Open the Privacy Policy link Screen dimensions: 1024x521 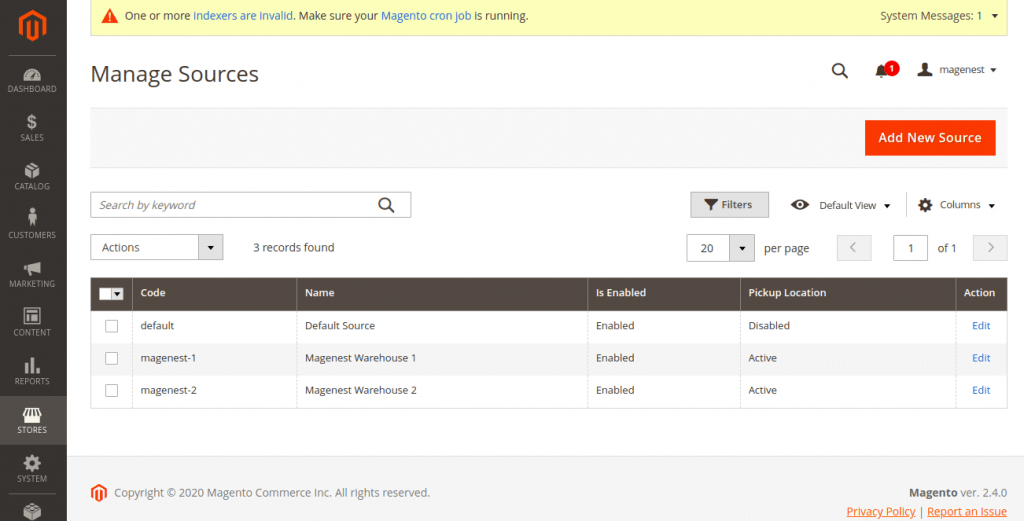pyautogui.click(x=880, y=511)
